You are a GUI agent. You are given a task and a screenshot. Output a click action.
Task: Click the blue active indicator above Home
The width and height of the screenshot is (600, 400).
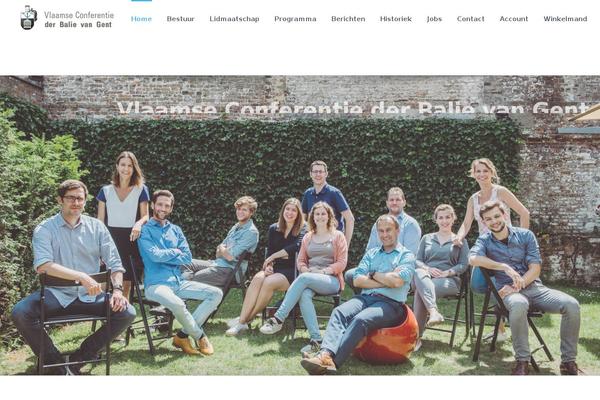click(x=141, y=1)
